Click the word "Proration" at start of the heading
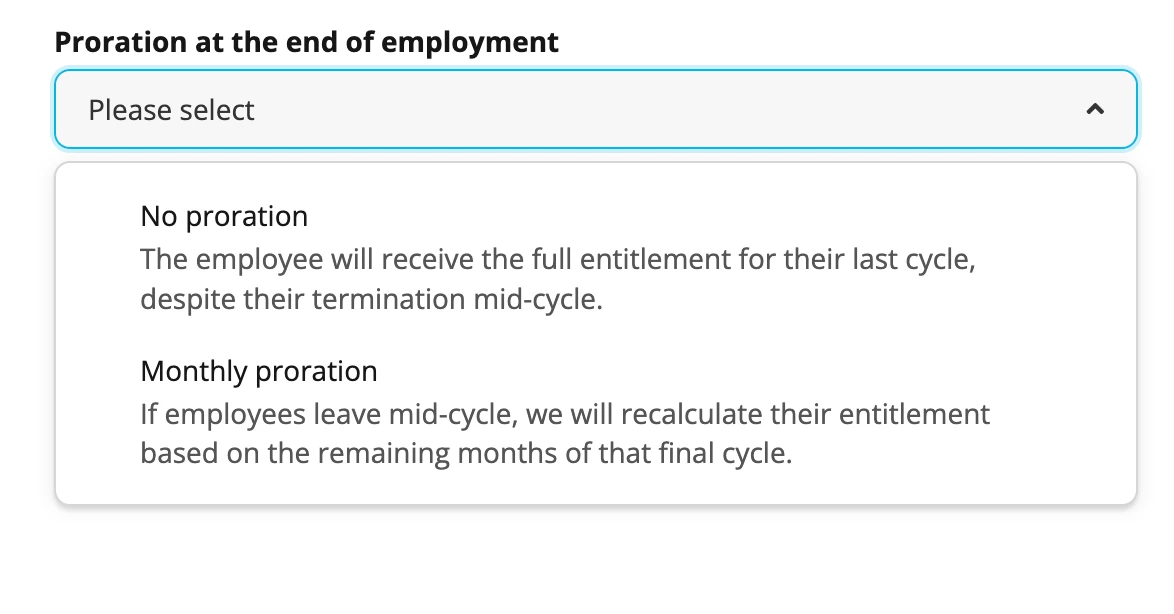Screen dimensions: 1174x614 pos(121,42)
